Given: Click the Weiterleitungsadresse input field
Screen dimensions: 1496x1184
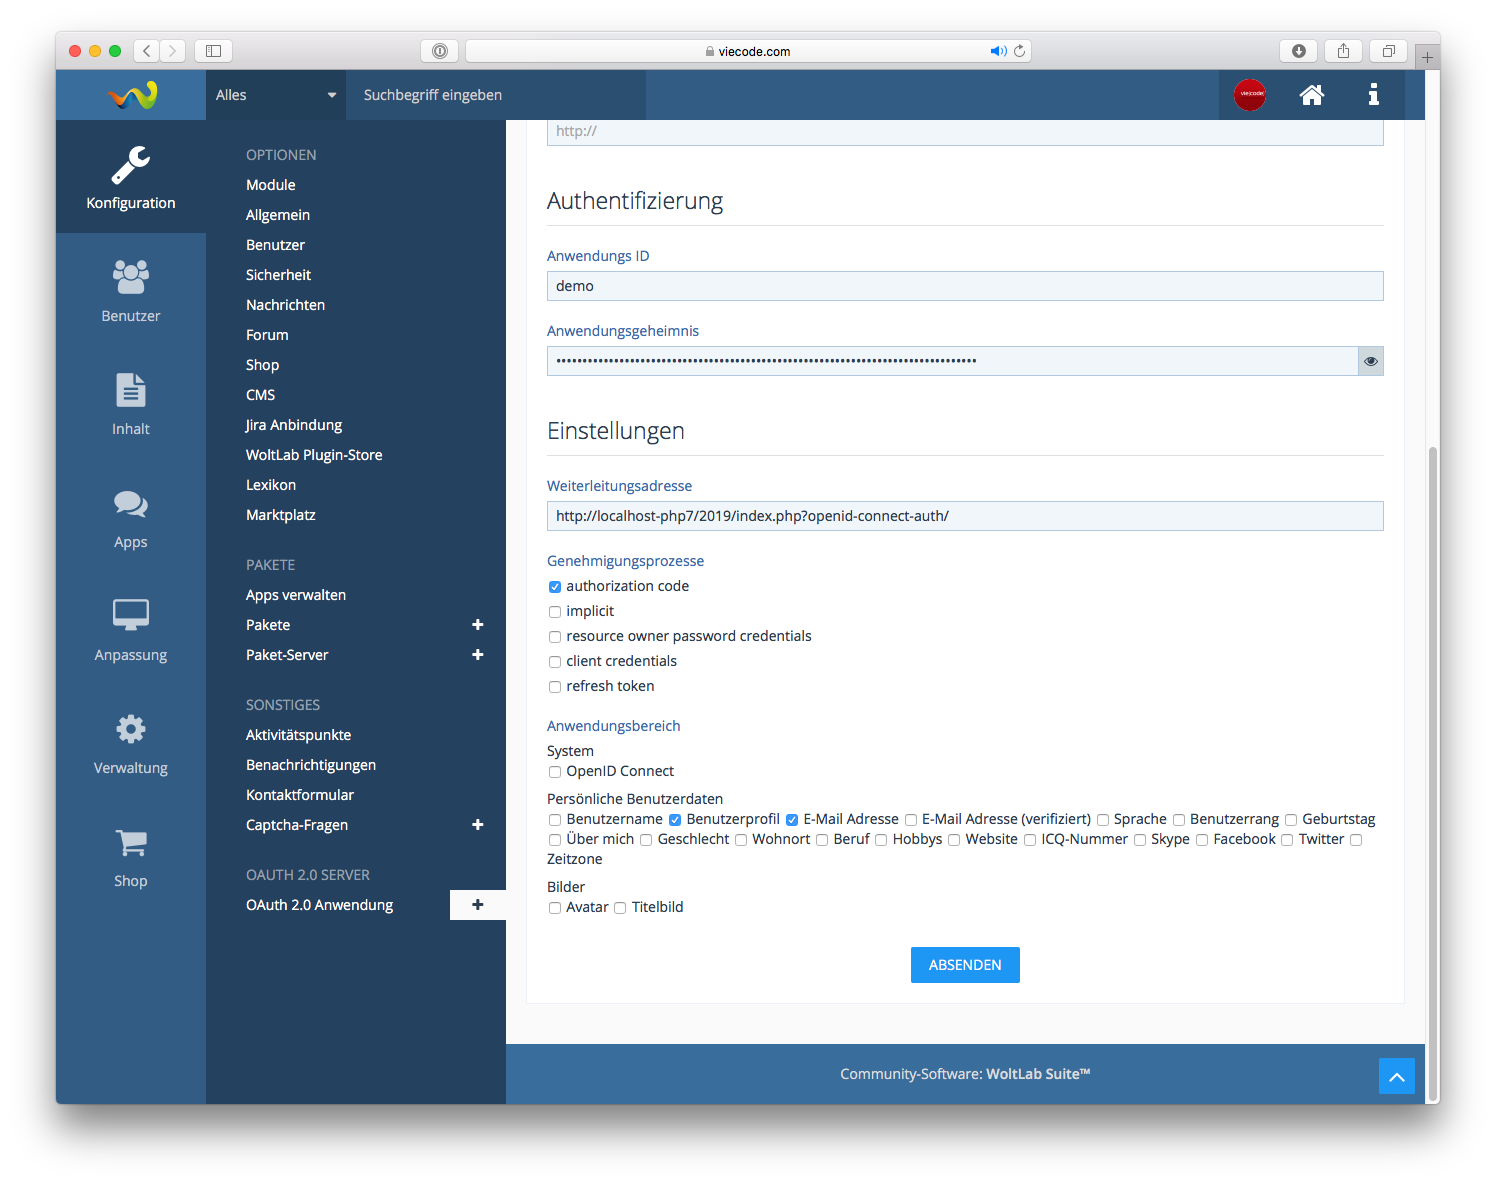Looking at the screenshot, I should pyautogui.click(x=964, y=516).
